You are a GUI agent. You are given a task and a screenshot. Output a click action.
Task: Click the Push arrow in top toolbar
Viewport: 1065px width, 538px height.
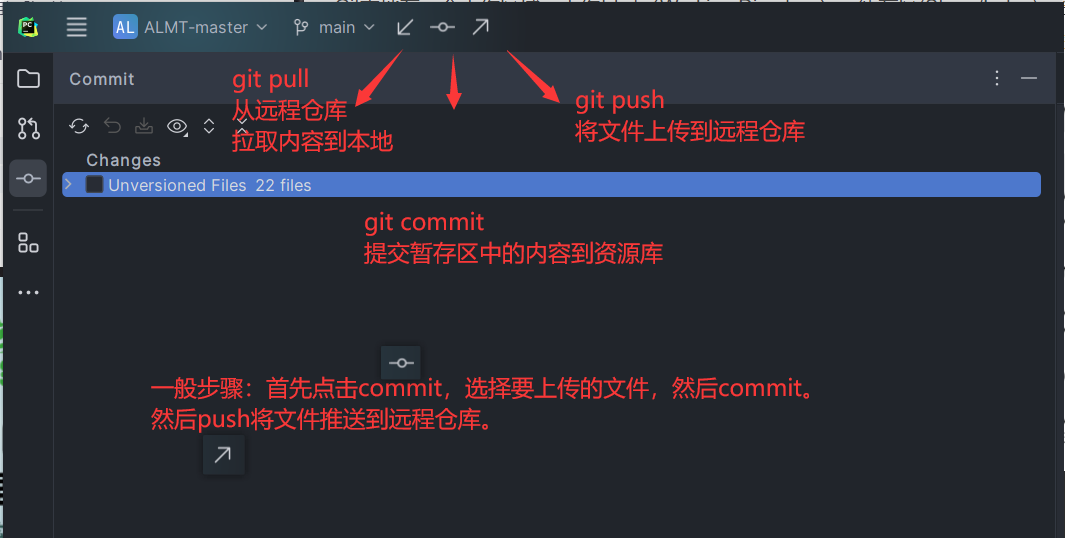480,27
